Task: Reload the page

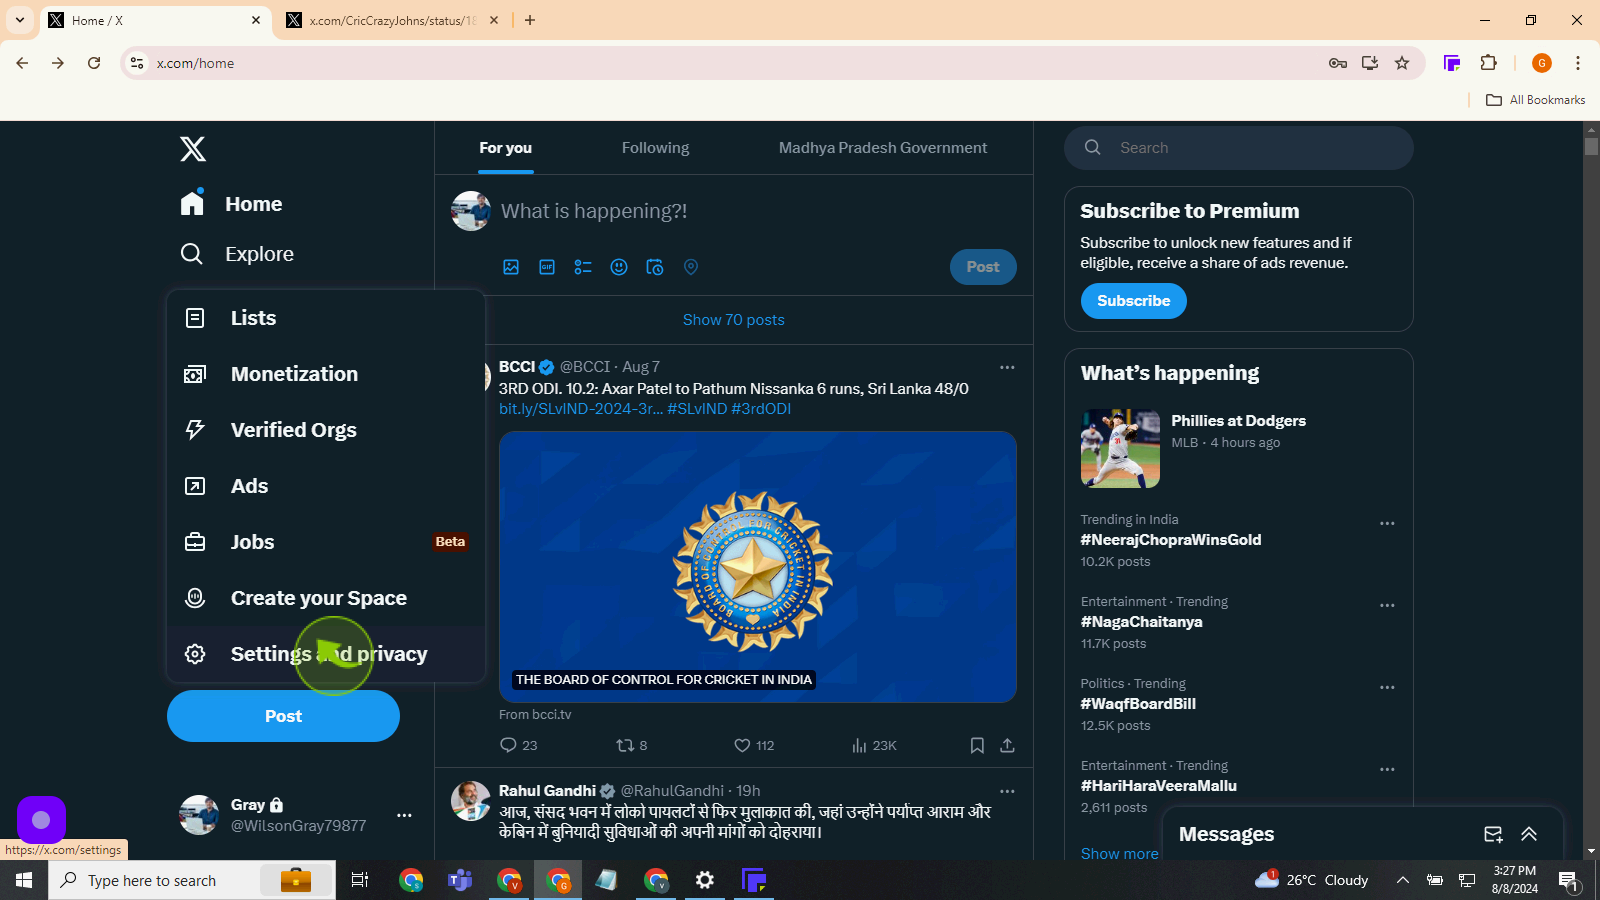Action: (x=94, y=63)
